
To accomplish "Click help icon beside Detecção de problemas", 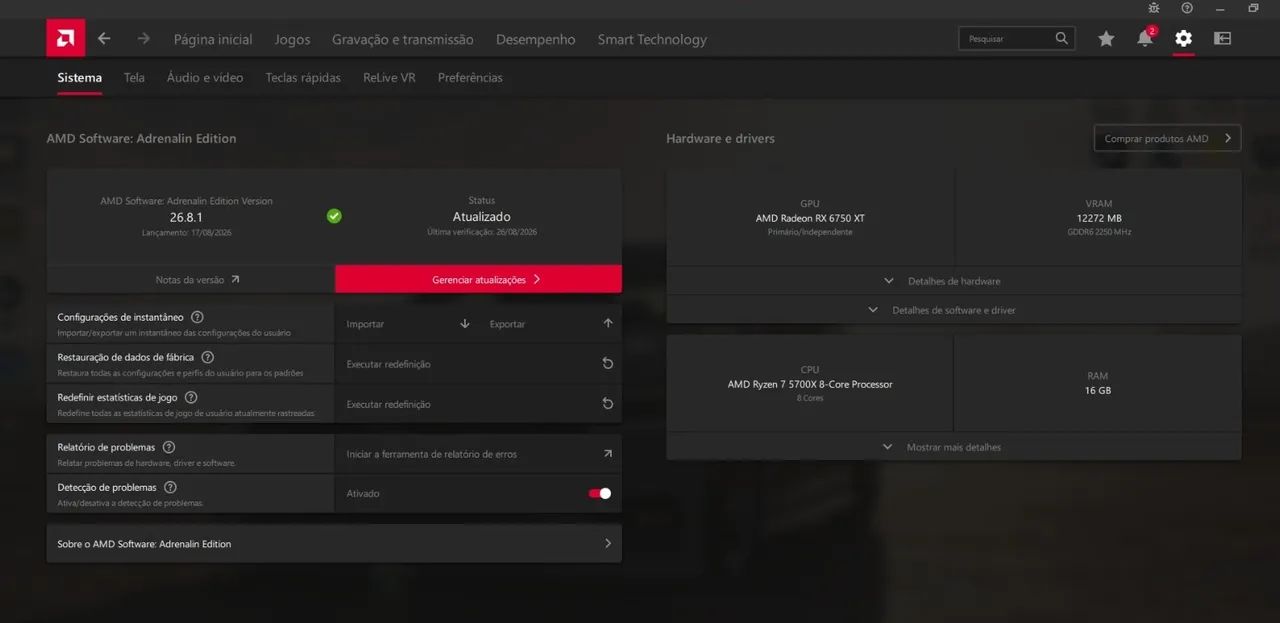I will pyautogui.click(x=170, y=487).
